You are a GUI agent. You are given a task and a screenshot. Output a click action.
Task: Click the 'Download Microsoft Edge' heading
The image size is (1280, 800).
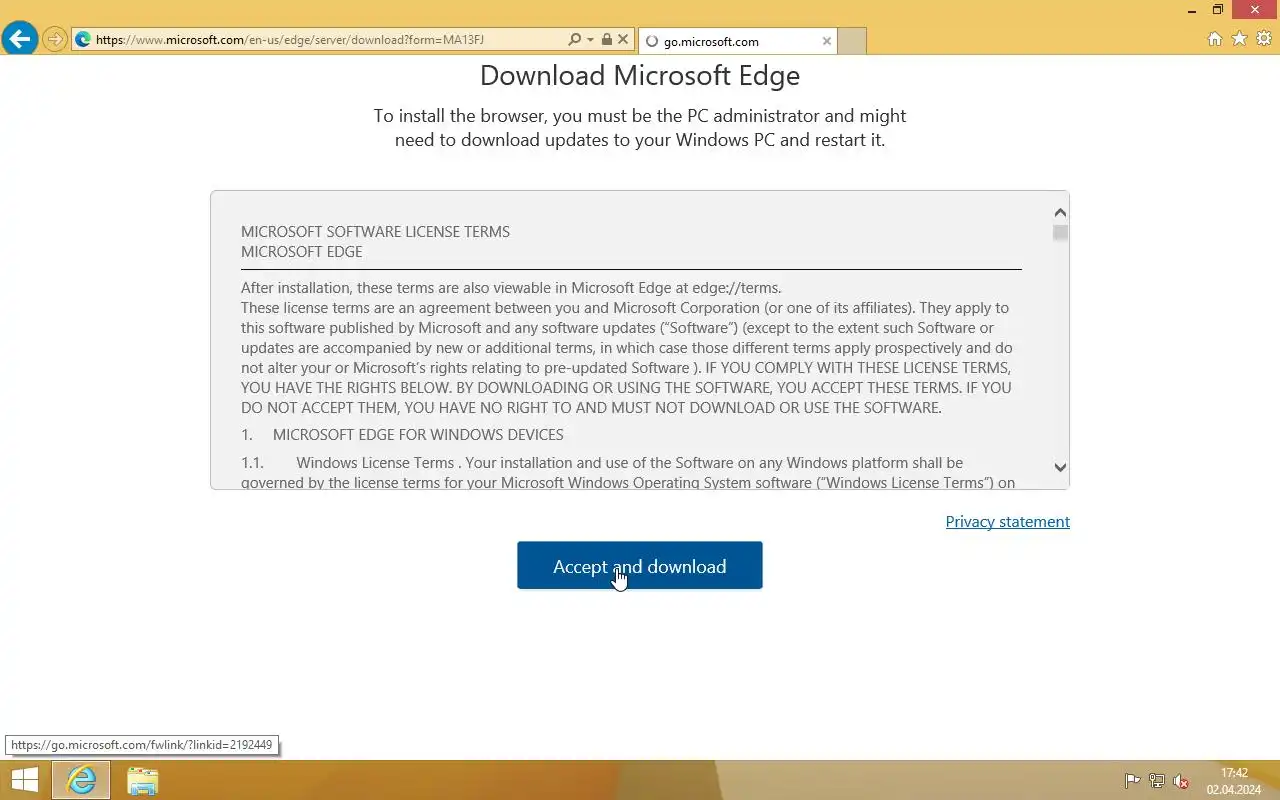coord(640,75)
